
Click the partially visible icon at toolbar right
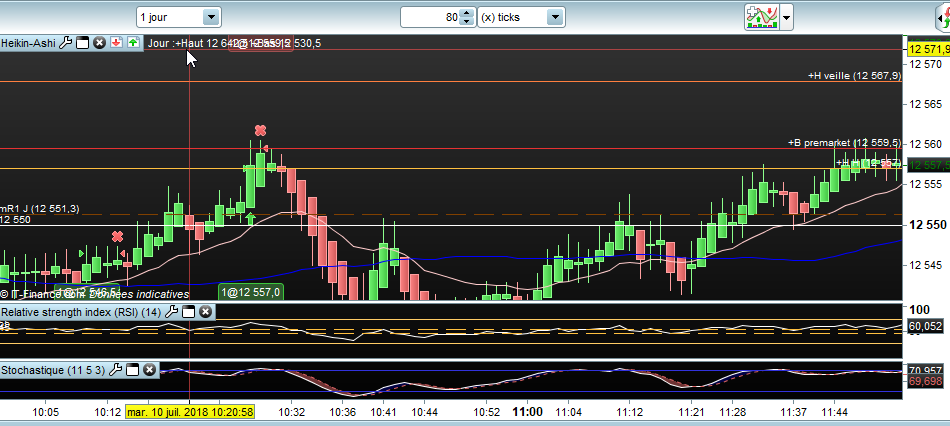point(943,18)
